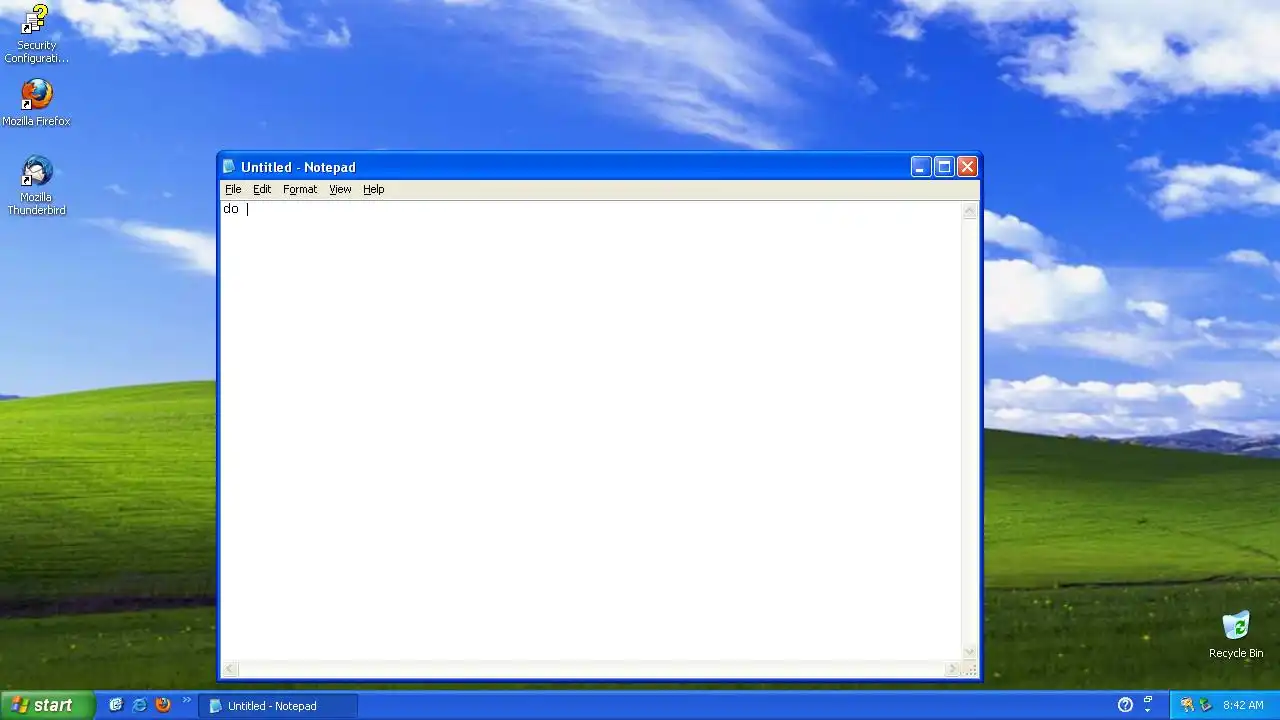Open the Windows start menu
Image resolution: width=1280 pixels, height=720 pixels.
(x=47, y=705)
